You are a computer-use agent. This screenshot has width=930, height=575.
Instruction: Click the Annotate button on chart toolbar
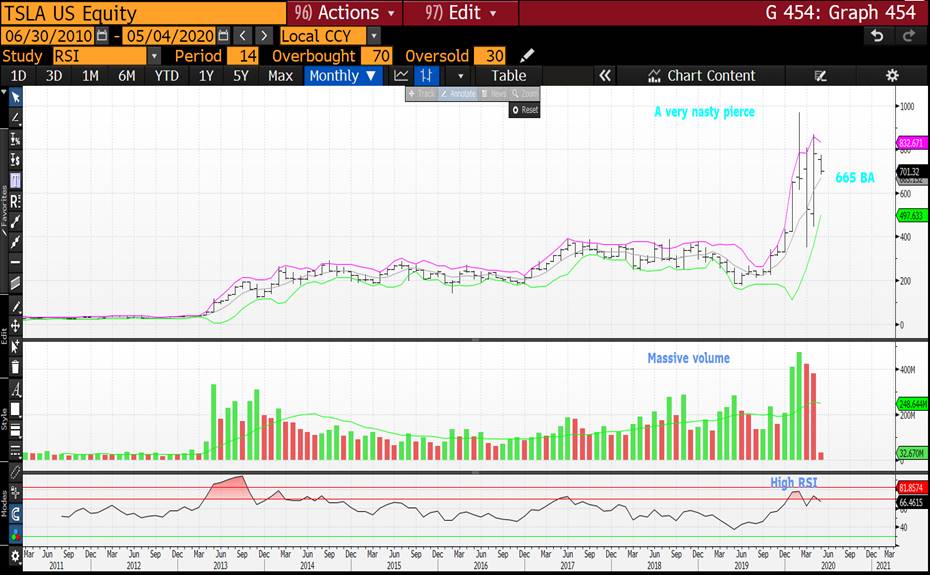457,94
